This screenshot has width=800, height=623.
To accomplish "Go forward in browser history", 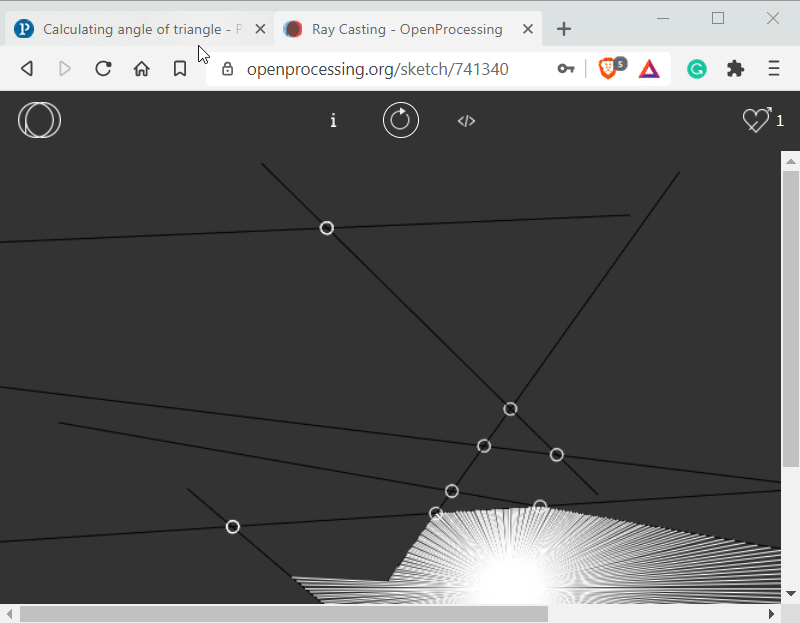I will 65,68.
